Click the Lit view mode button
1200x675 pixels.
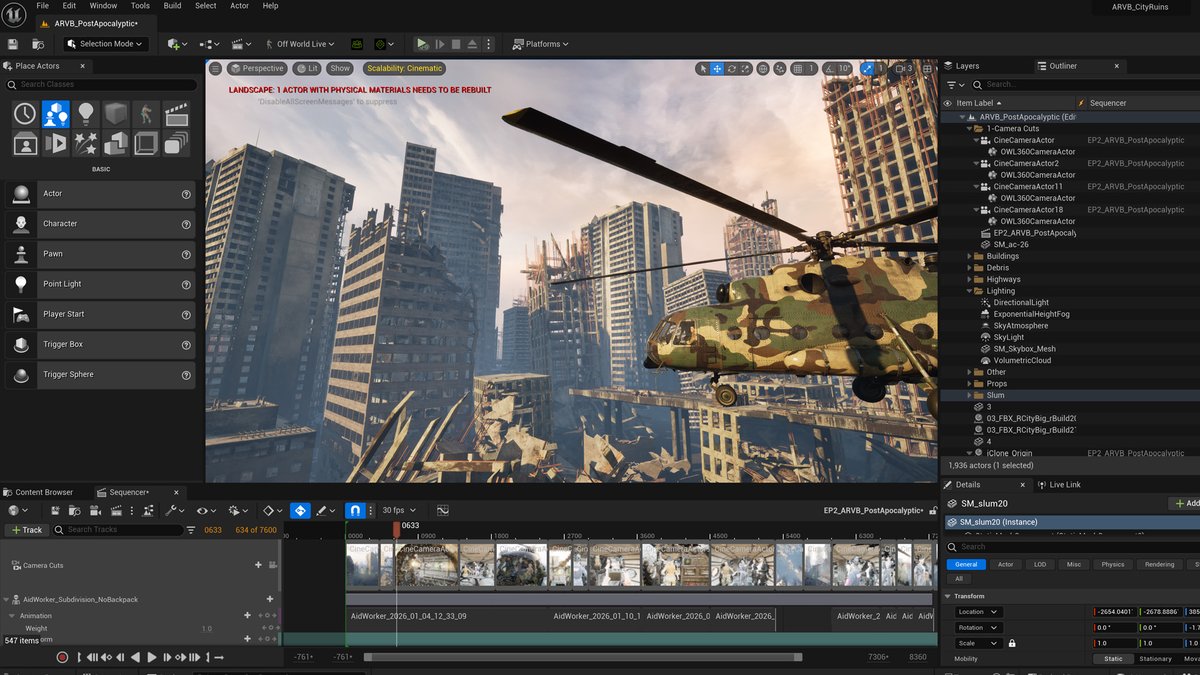tap(307, 69)
